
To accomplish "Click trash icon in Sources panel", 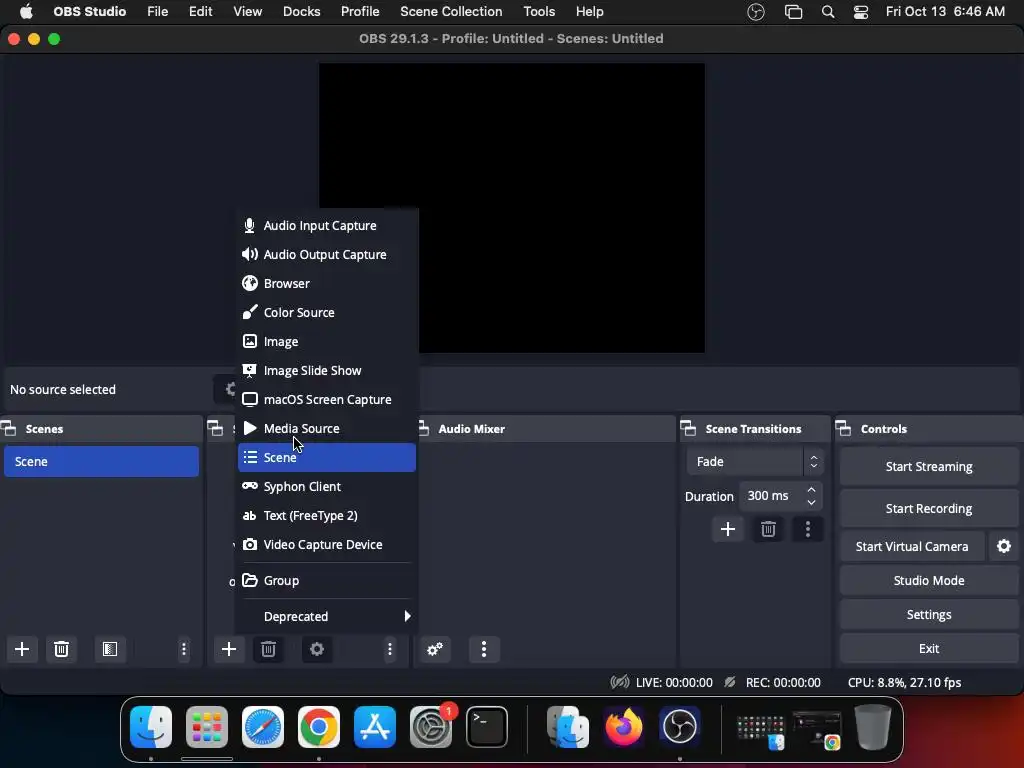I will [x=268, y=649].
